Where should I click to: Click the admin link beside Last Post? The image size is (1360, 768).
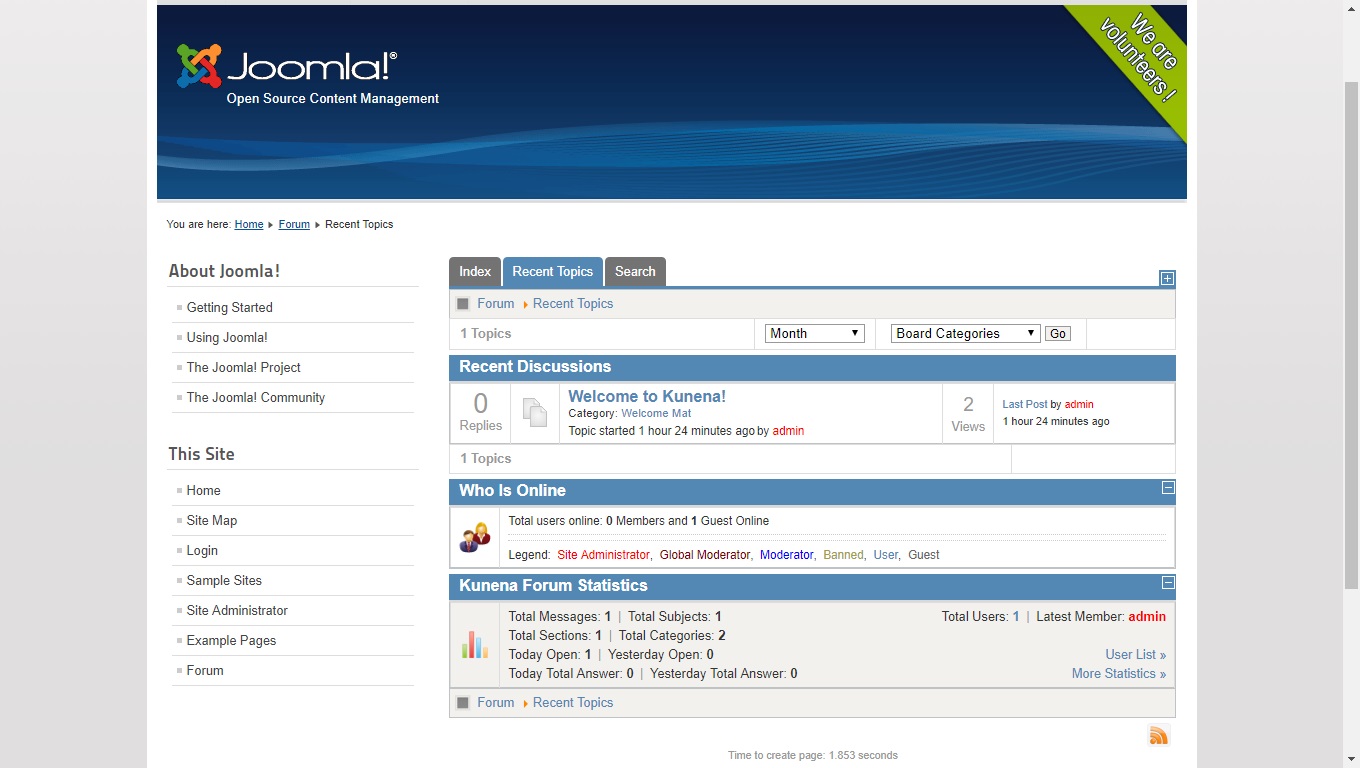pyautogui.click(x=1079, y=404)
